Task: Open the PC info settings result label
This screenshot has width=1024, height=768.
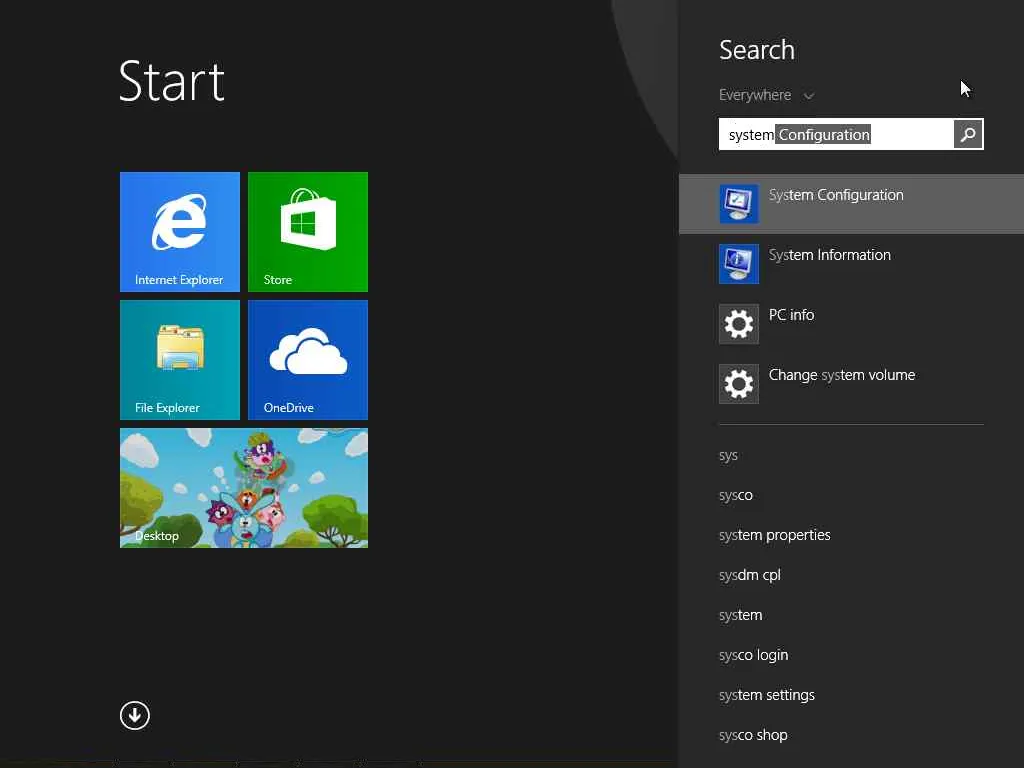Action: click(791, 315)
